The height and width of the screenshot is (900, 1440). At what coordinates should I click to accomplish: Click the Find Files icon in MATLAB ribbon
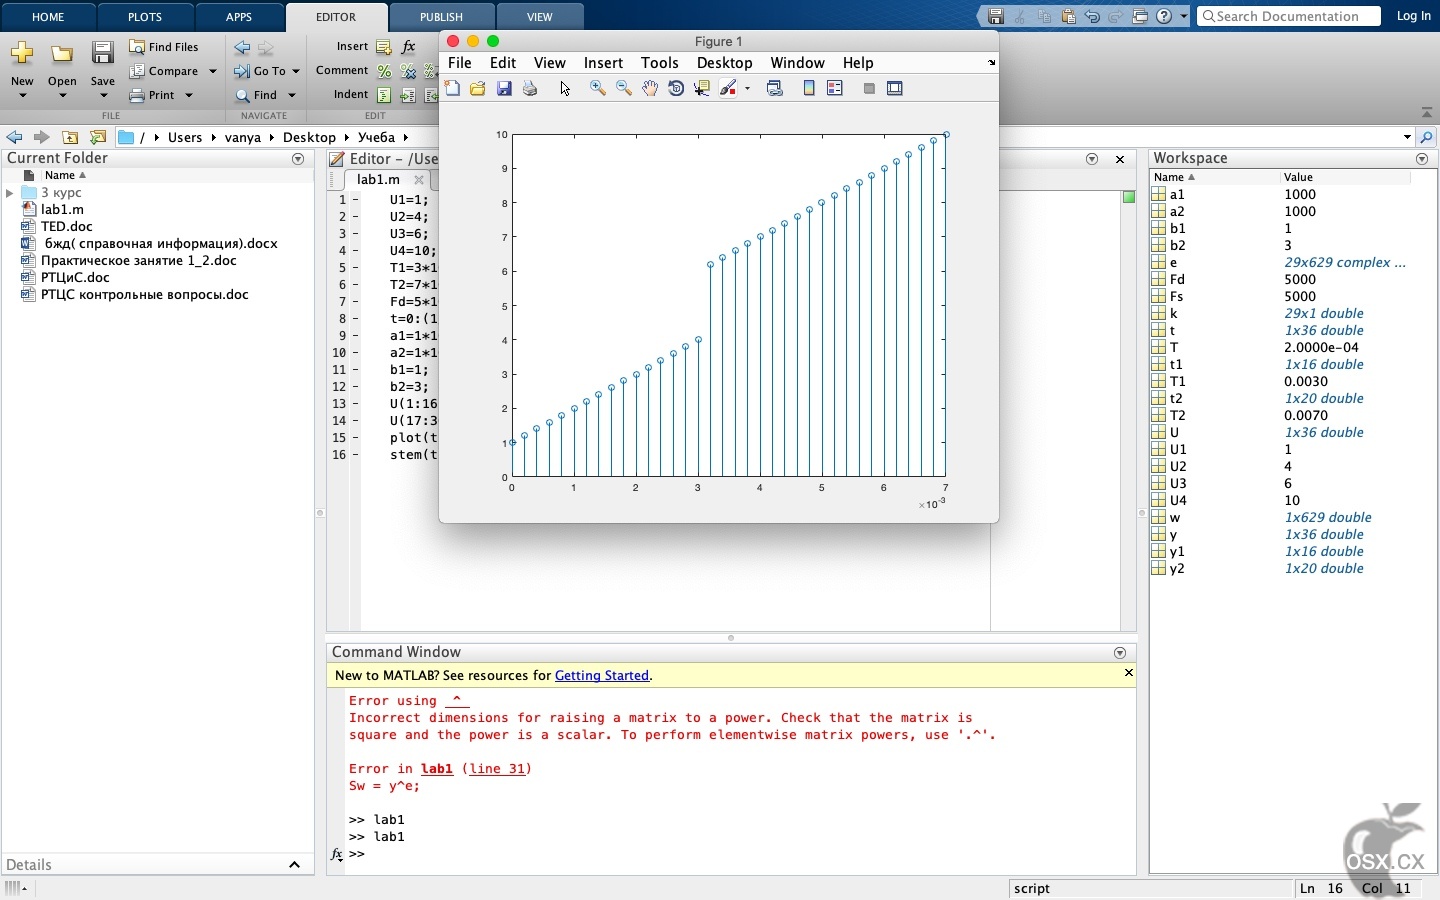(137, 47)
